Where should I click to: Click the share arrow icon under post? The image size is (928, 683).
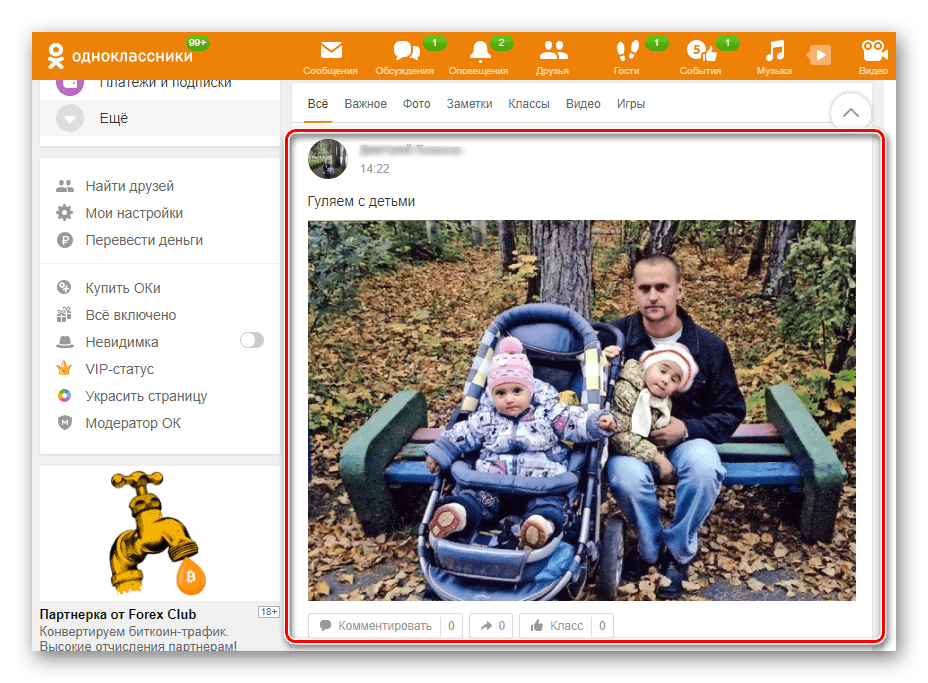click(486, 625)
